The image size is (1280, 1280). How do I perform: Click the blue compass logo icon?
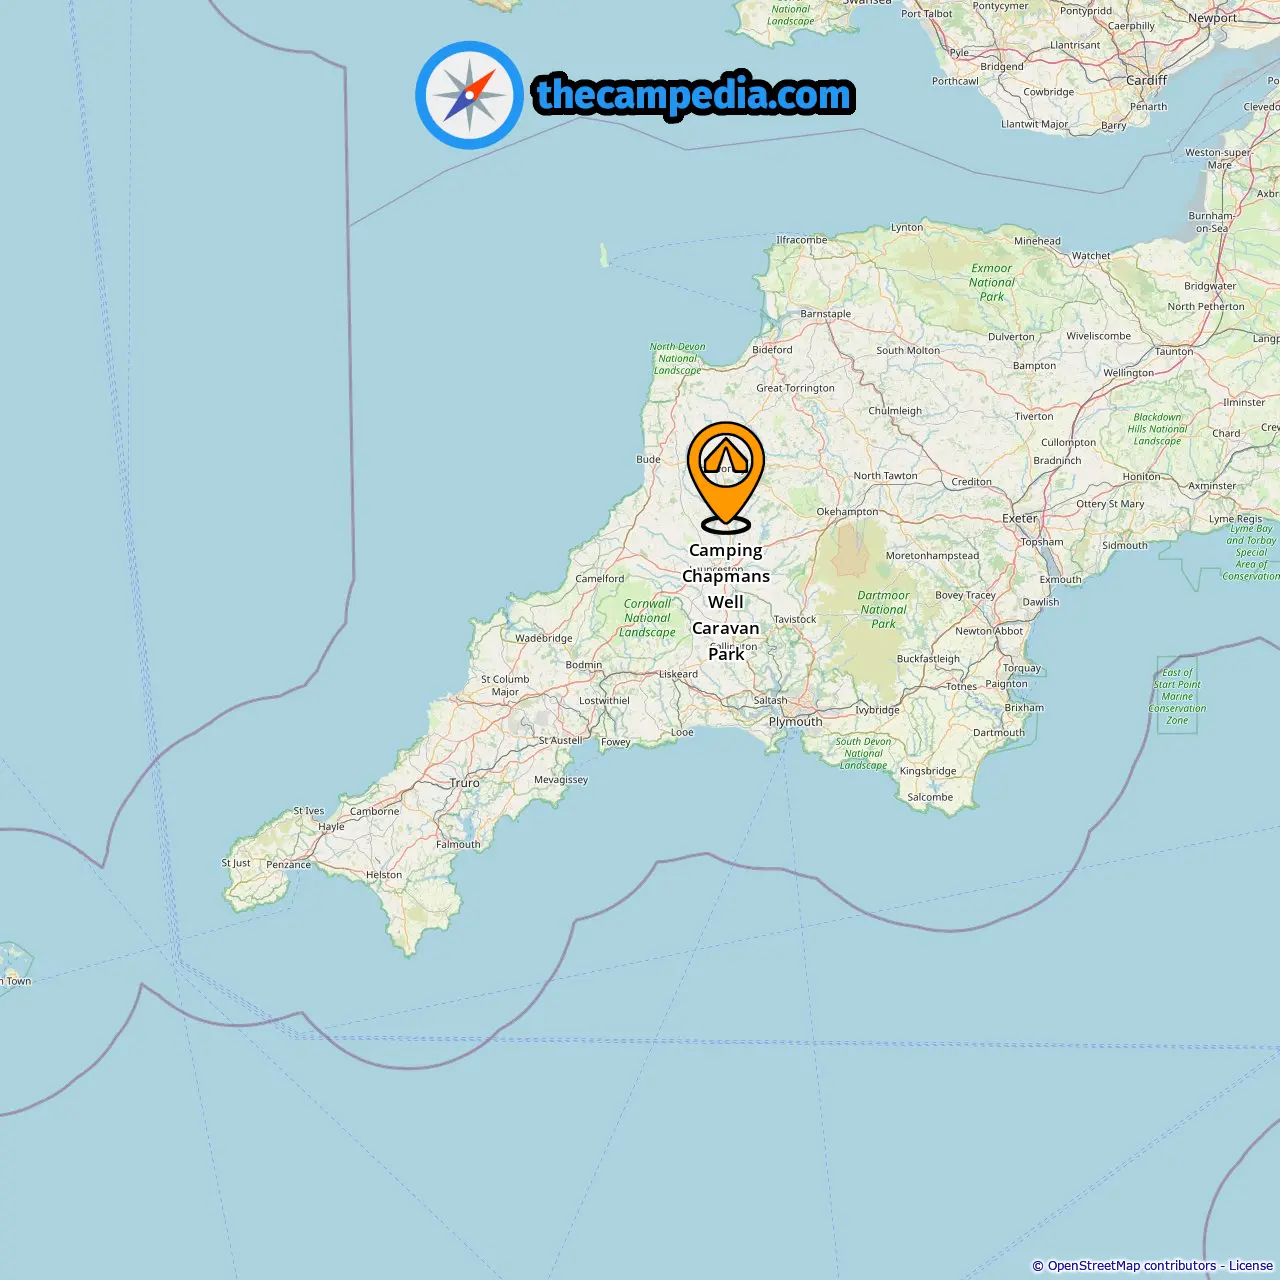469,95
